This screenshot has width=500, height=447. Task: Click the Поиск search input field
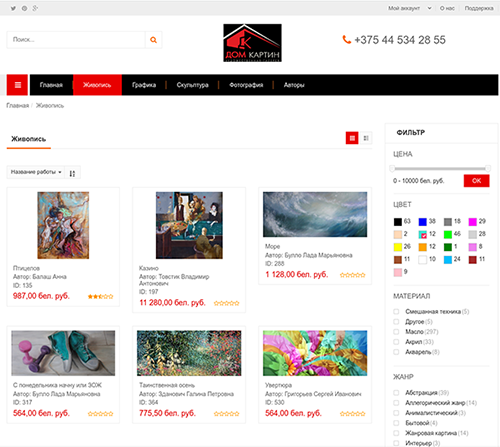76,40
